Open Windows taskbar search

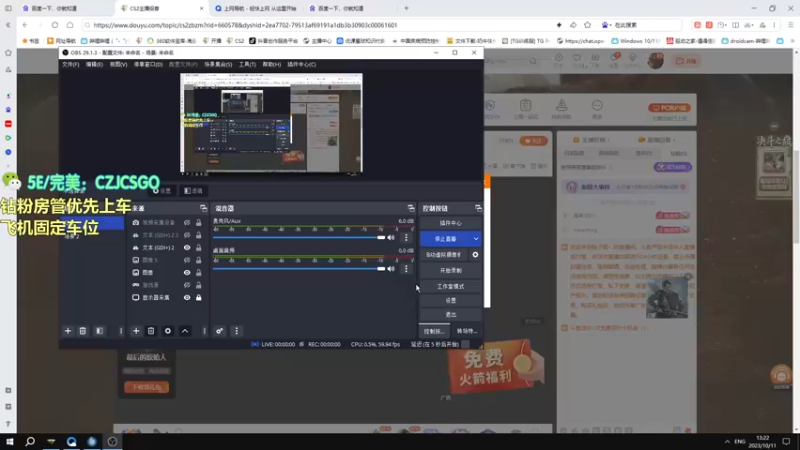(30, 441)
